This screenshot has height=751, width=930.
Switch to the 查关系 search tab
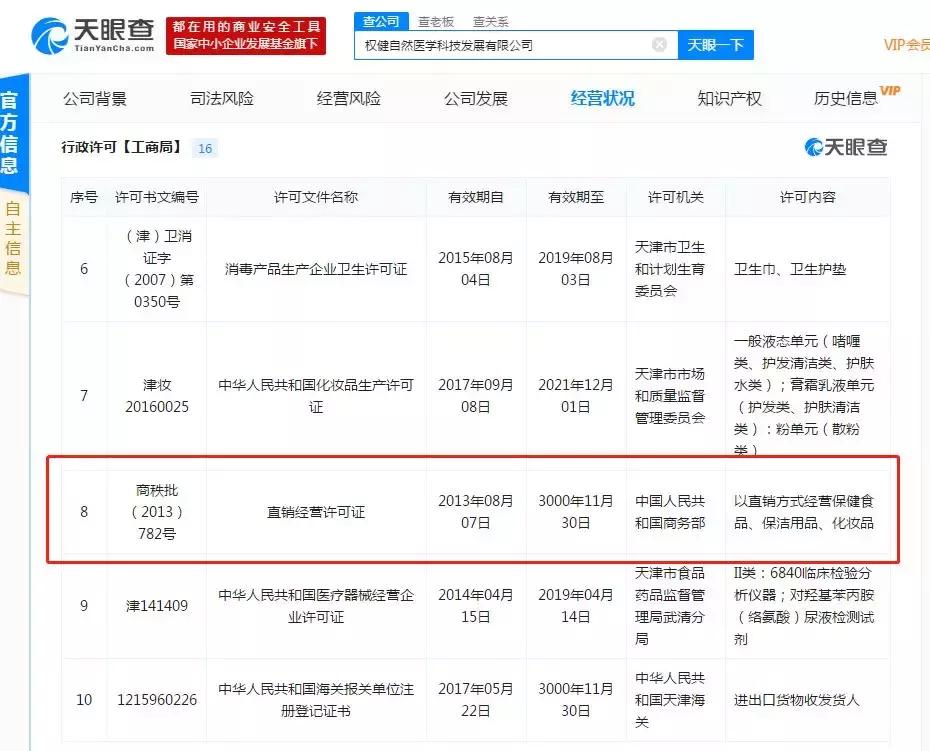tap(489, 19)
